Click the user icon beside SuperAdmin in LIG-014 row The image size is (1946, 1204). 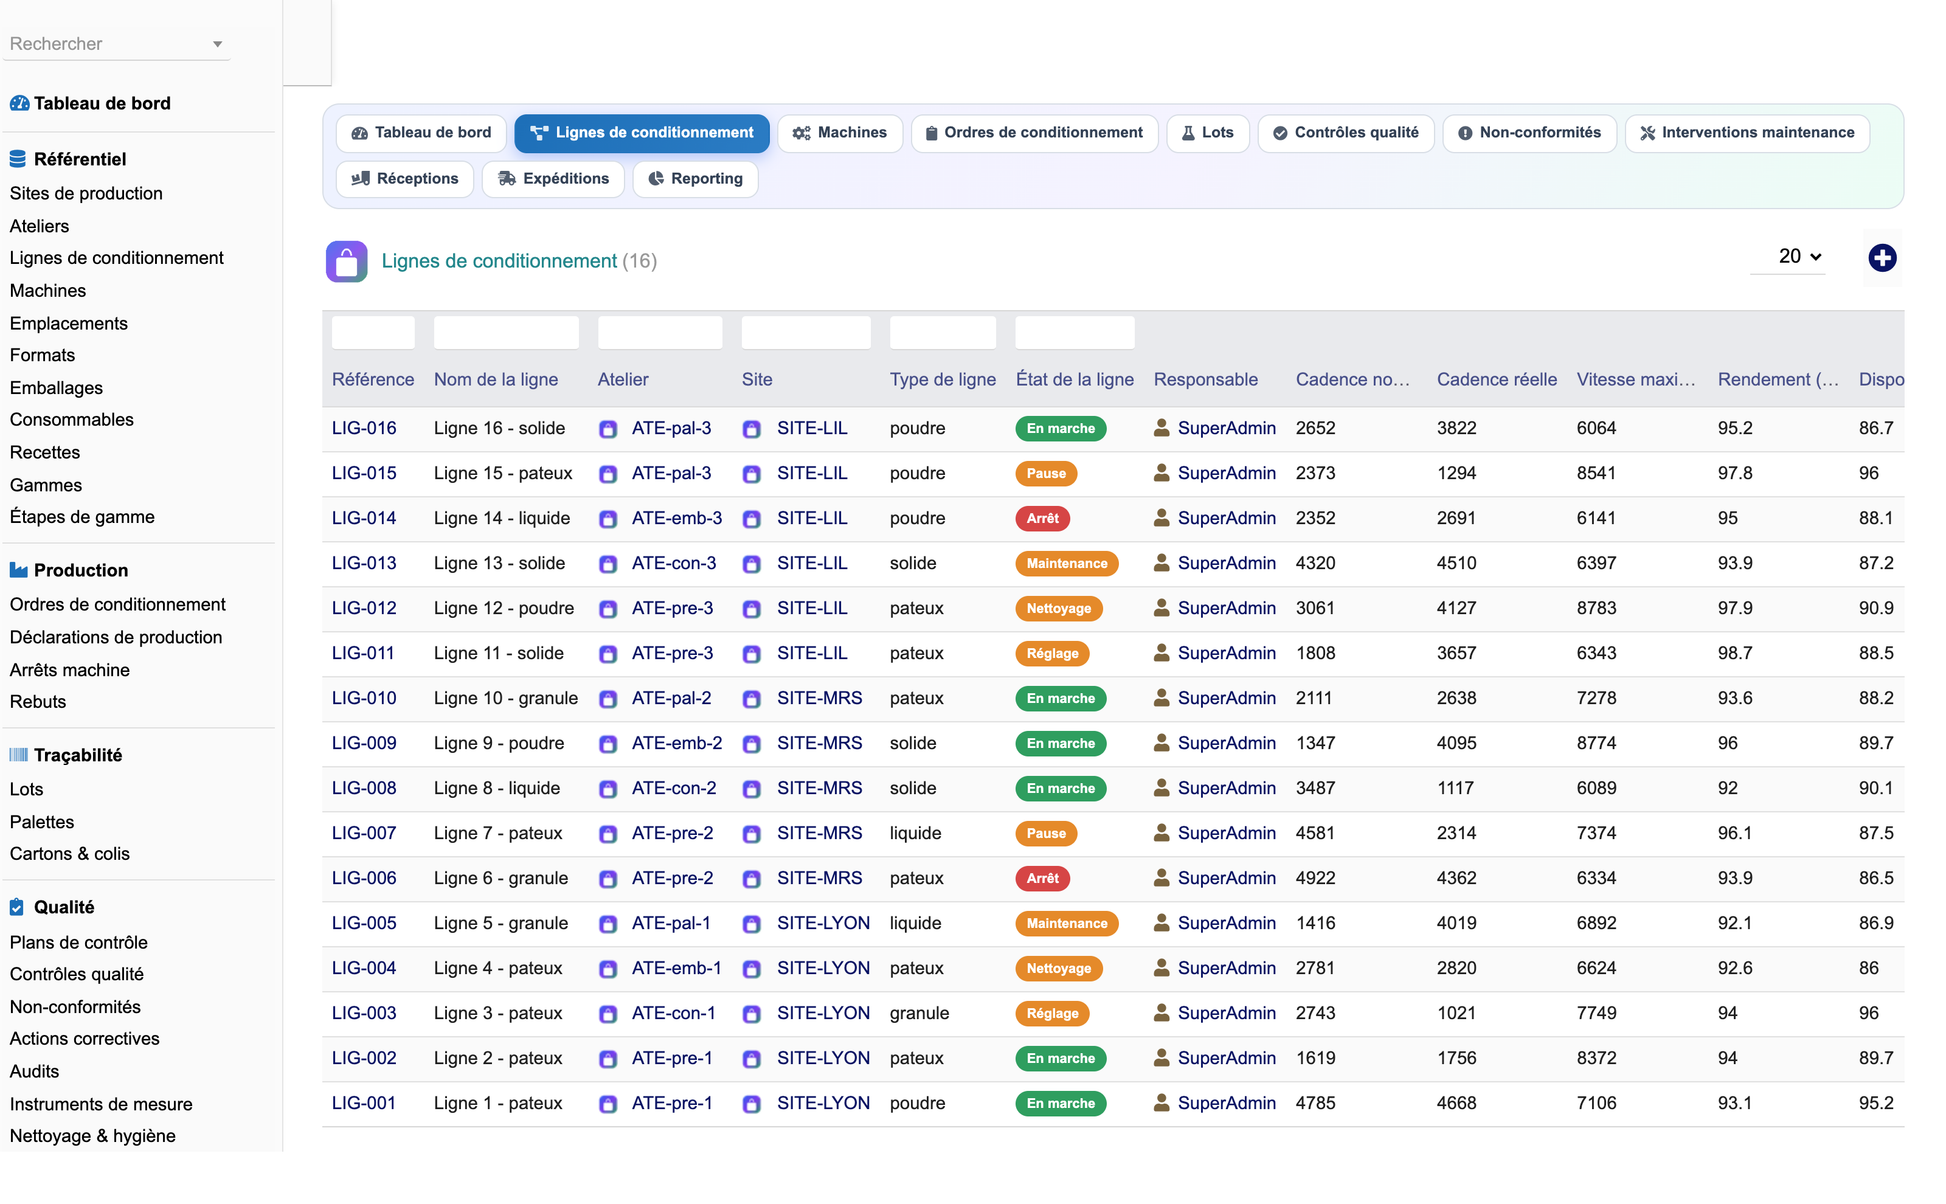click(1162, 518)
